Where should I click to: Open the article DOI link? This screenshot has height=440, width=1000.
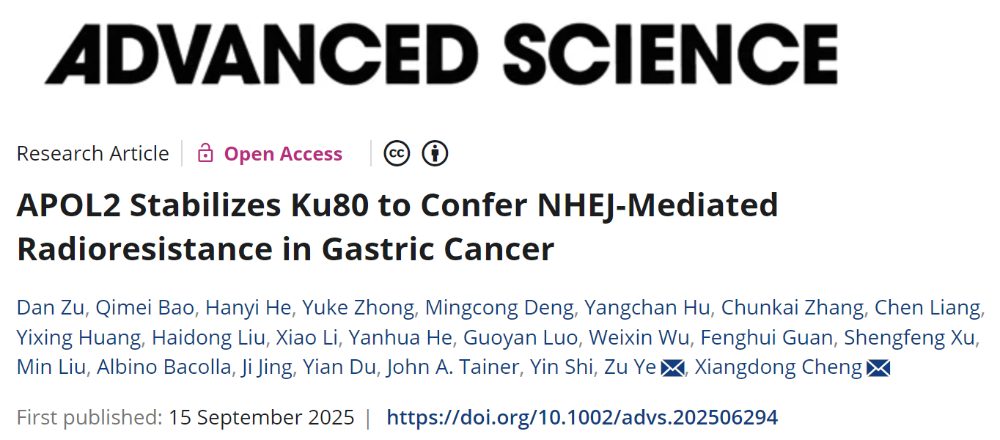[x=582, y=417]
